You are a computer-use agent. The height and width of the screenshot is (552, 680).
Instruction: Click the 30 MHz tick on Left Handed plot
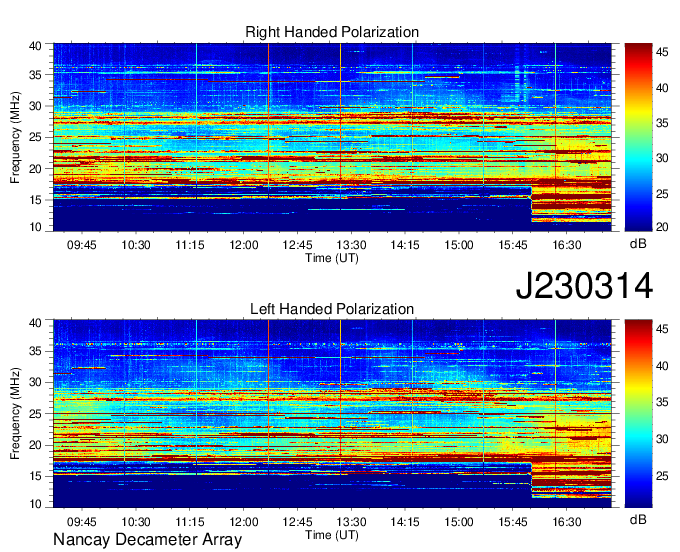pos(35,382)
